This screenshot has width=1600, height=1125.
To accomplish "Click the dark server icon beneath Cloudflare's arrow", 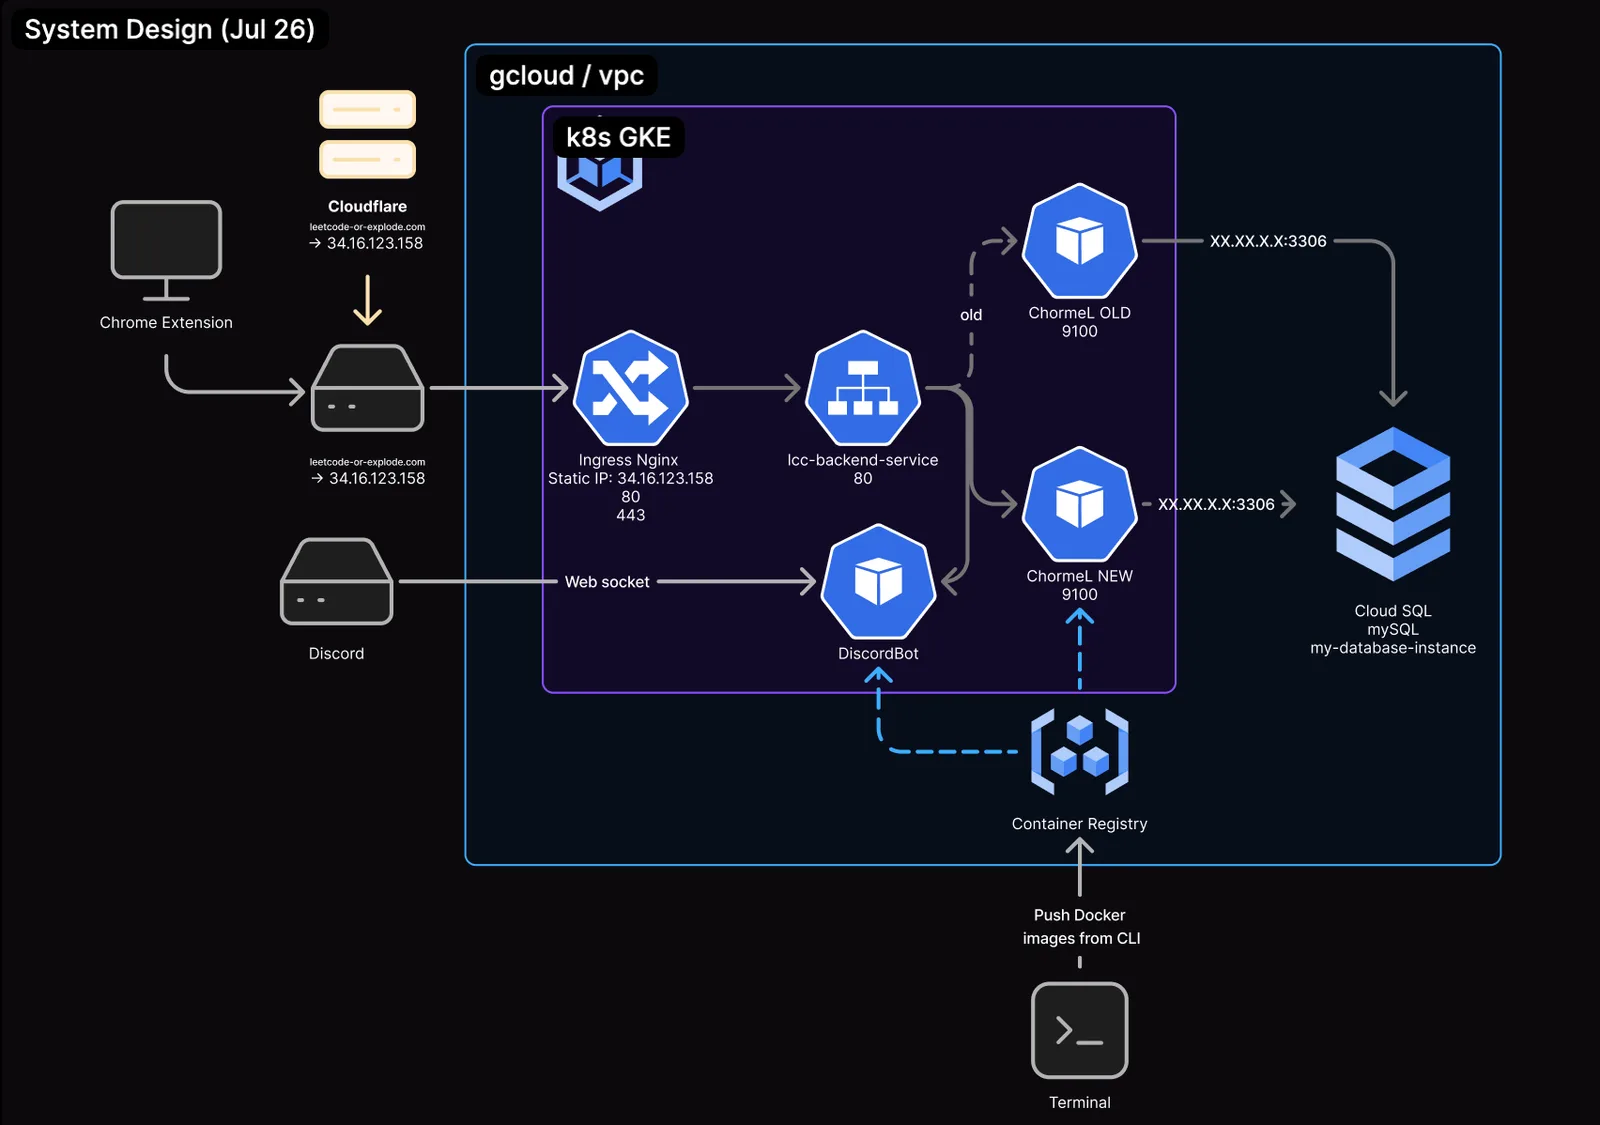I will click(x=368, y=388).
